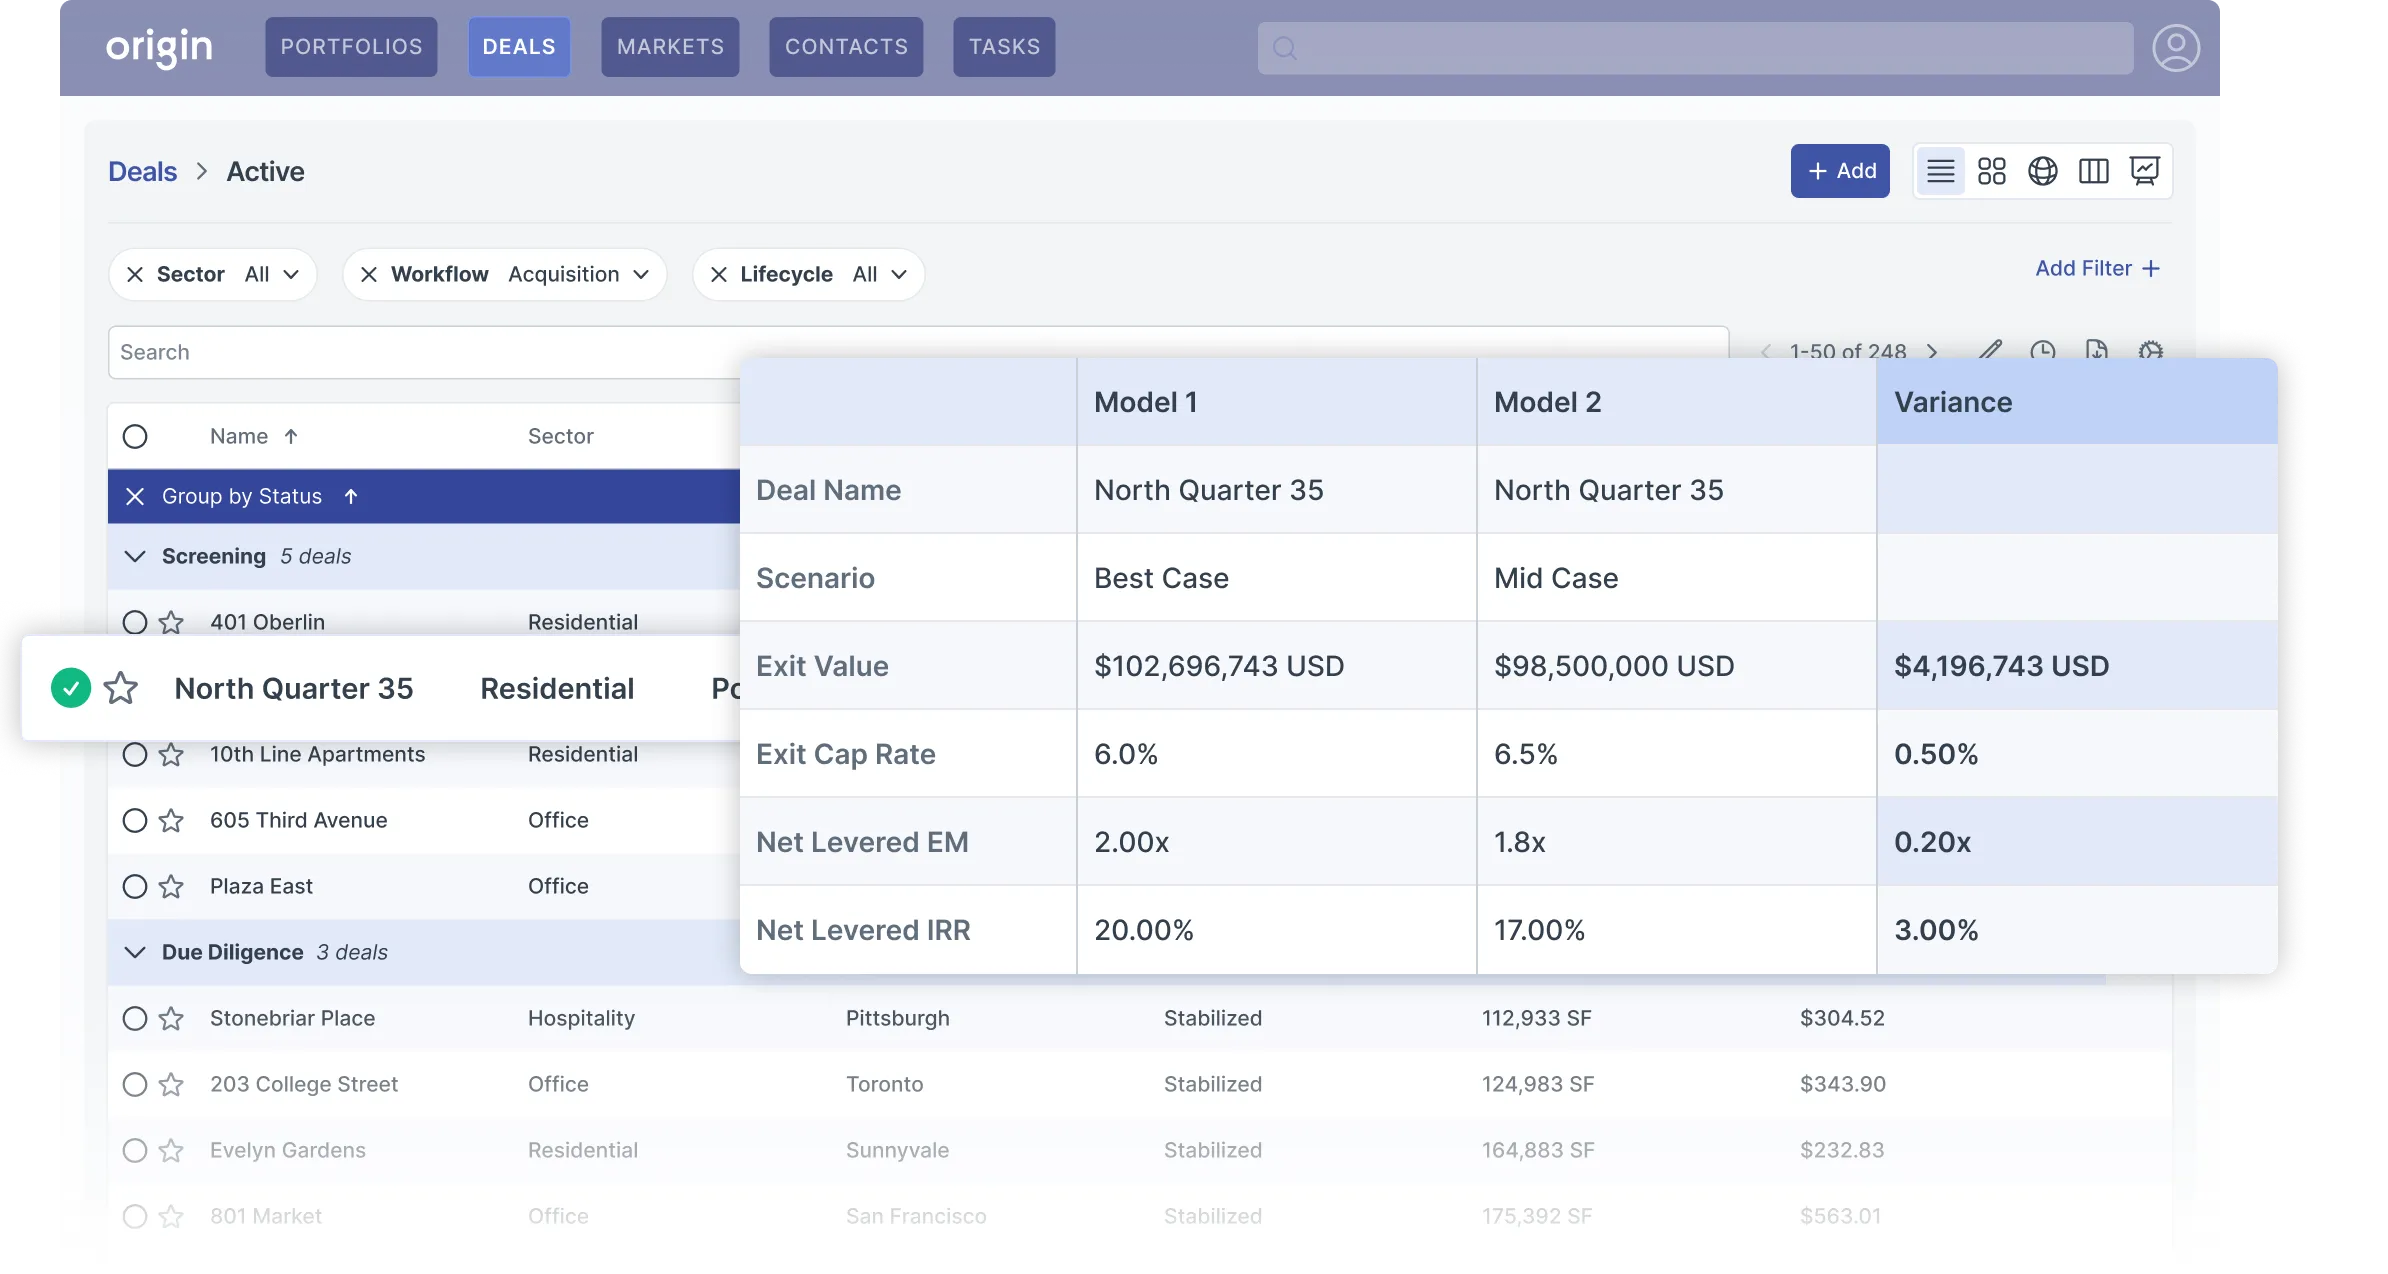2388x1274 pixels.
Task: Open the Contacts tab
Action: [846, 47]
